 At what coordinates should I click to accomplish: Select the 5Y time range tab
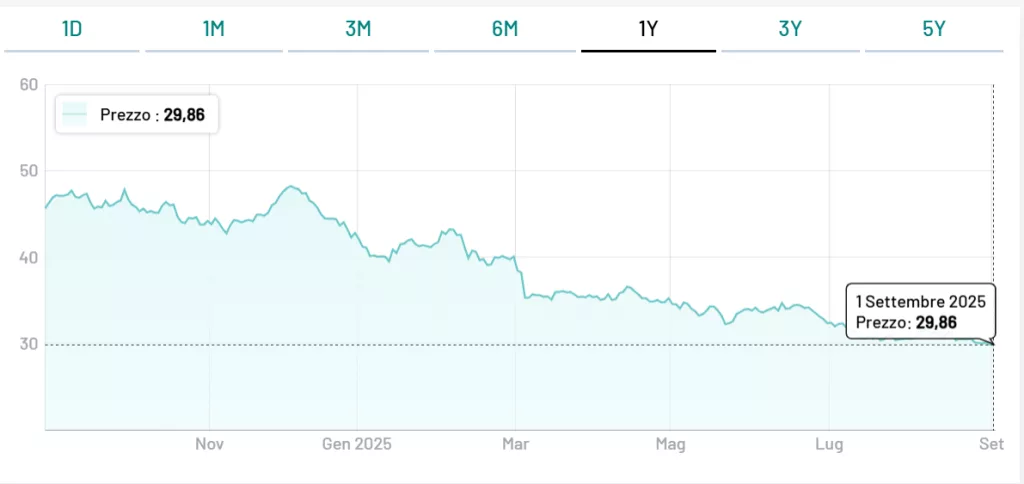pyautogui.click(x=934, y=29)
